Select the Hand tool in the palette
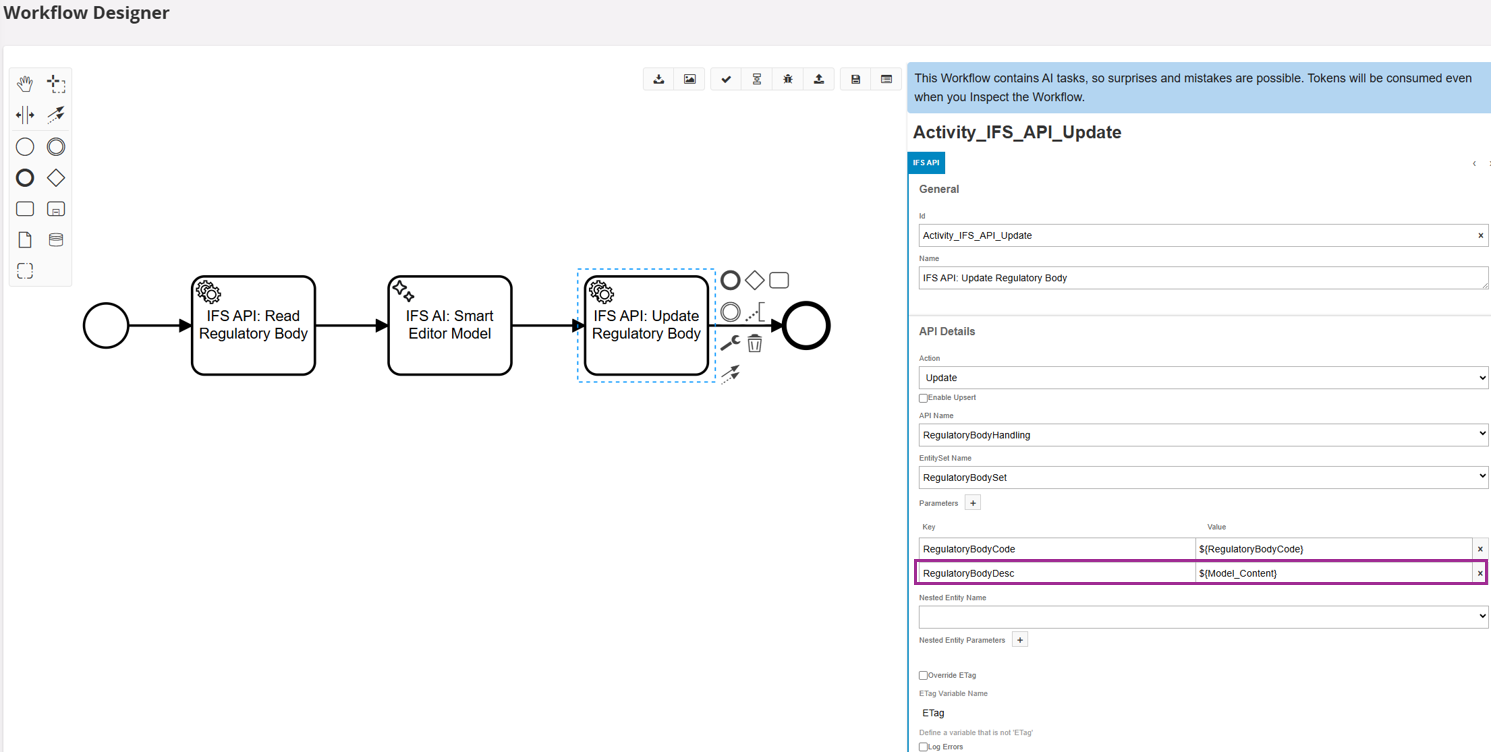 [x=24, y=83]
